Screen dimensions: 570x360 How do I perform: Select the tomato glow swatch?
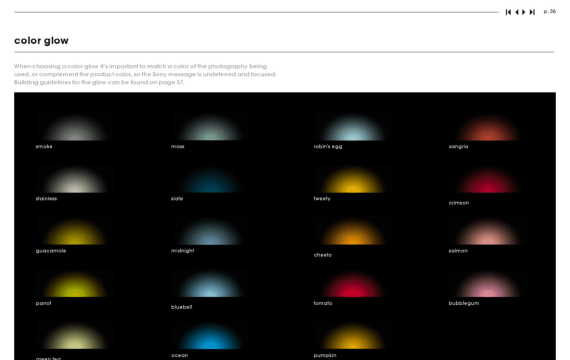pyautogui.click(x=352, y=284)
